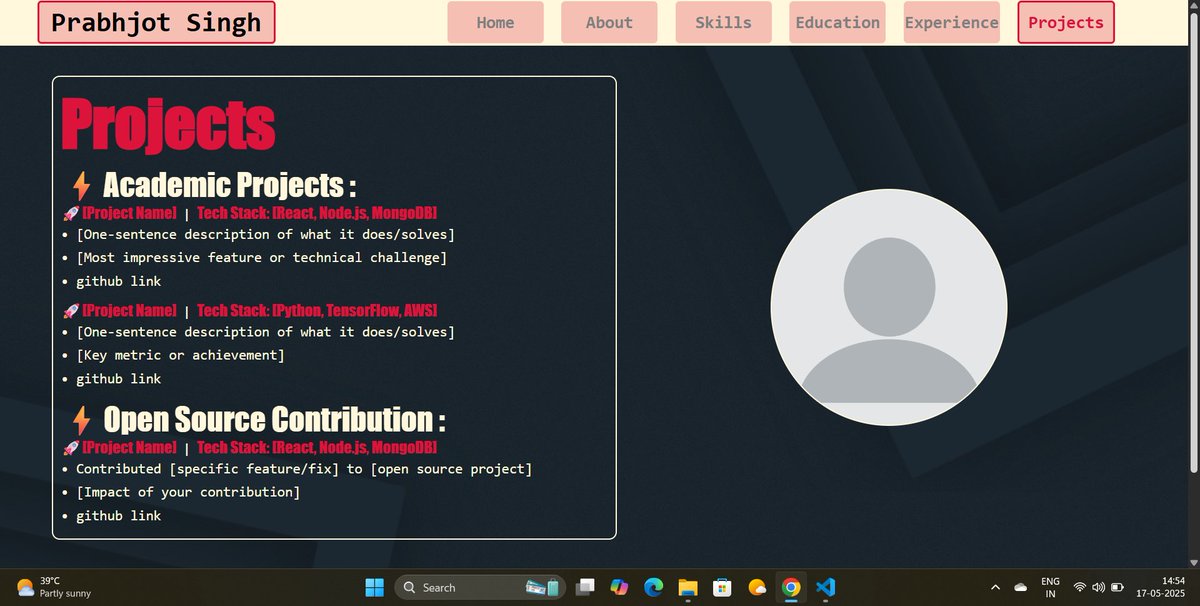1200x606 pixels.
Task: Open the ENG IN language switcher
Action: click(1050, 587)
